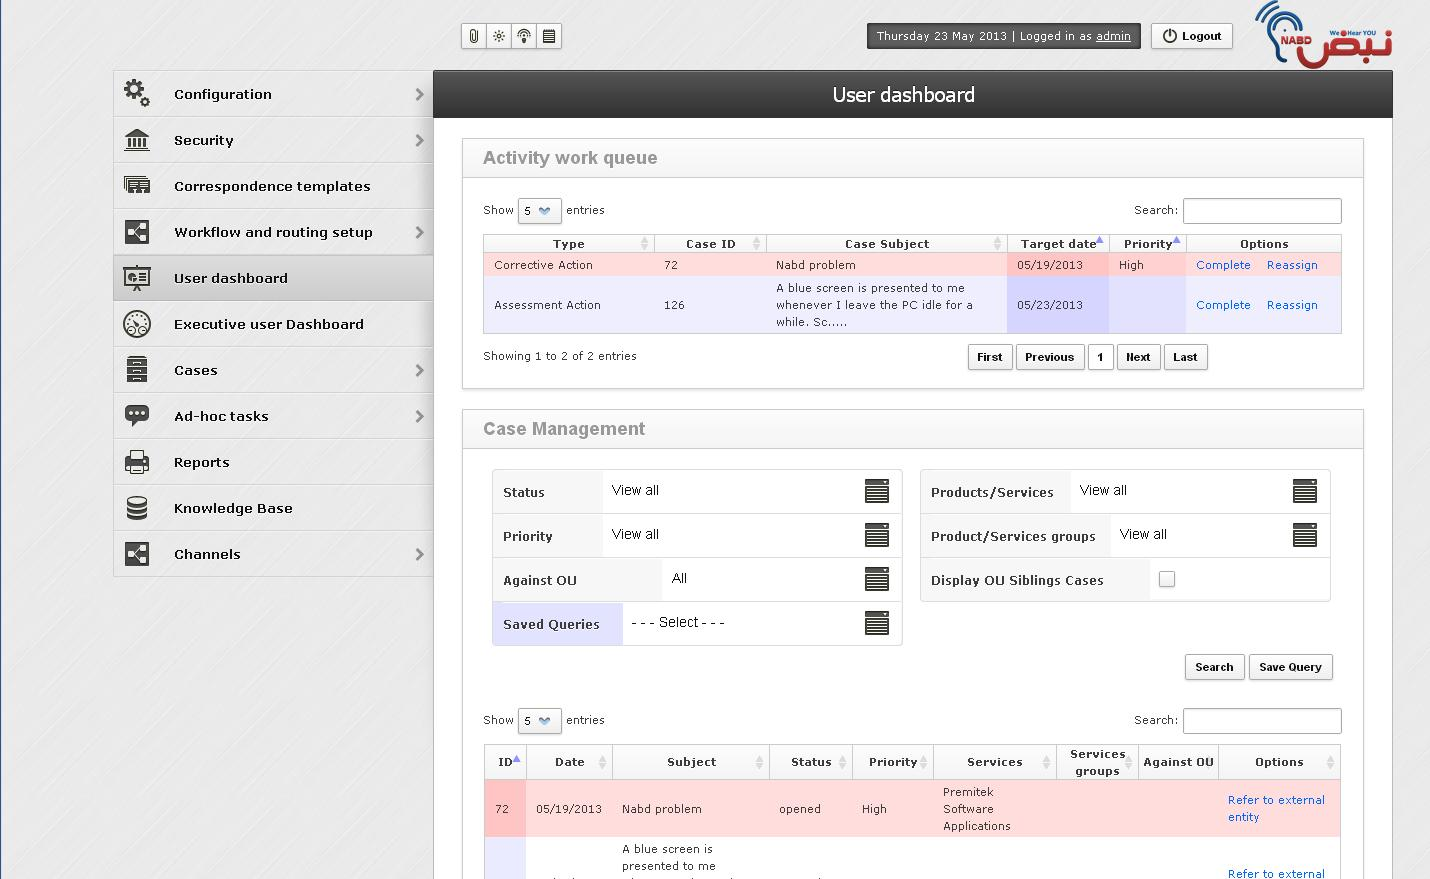Screen dimensions: 1430x879
Task: Click the Reports printer icon
Action: [x=137, y=461]
